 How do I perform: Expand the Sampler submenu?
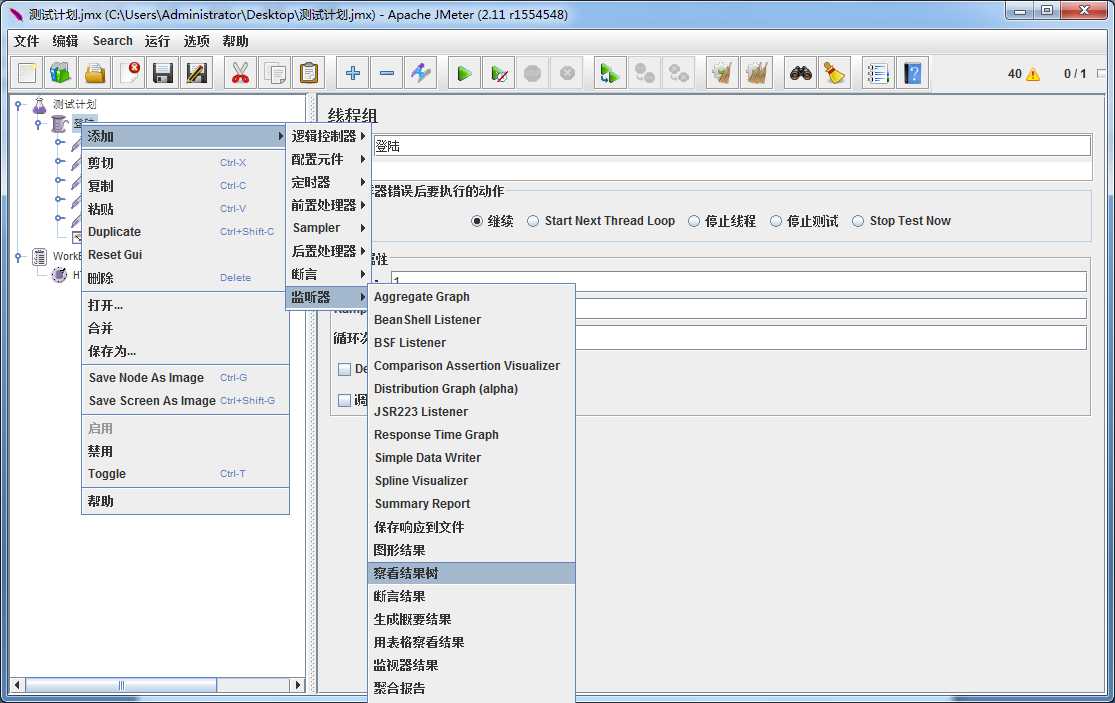[x=327, y=227]
